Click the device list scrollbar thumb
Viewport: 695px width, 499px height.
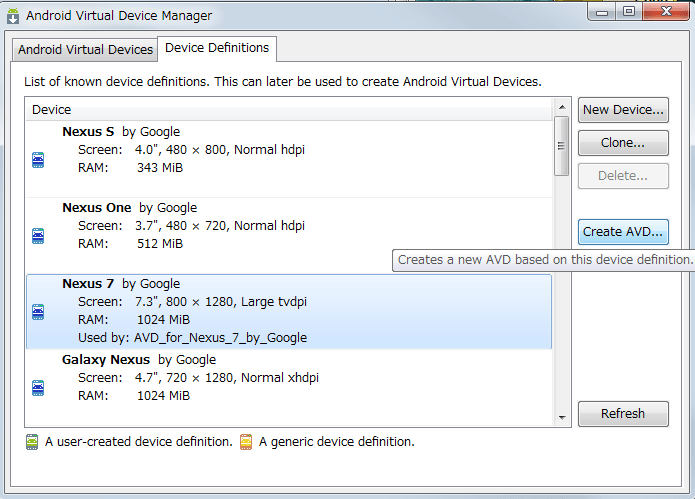[562, 146]
